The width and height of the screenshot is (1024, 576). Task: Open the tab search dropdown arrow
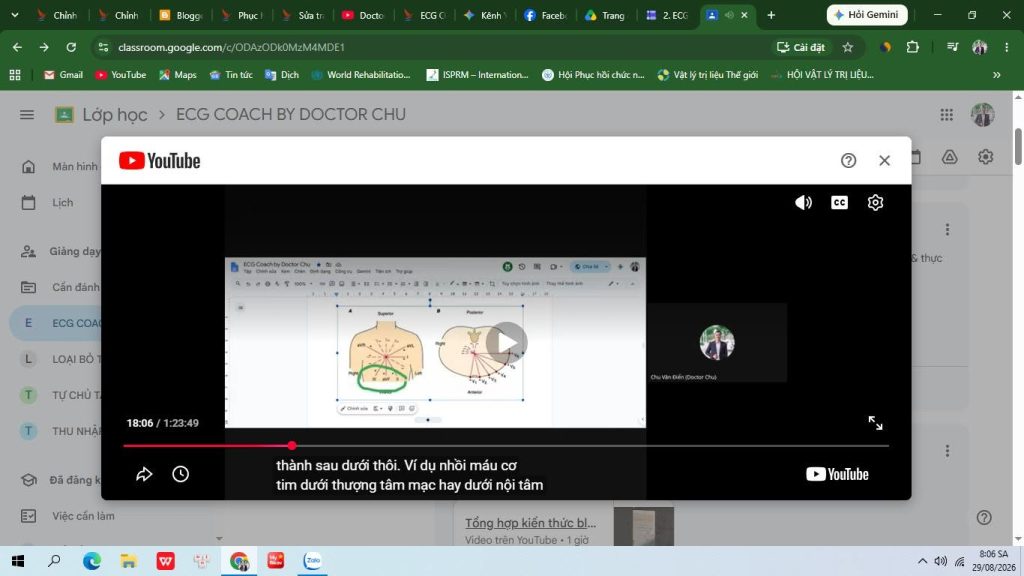pos(14,15)
